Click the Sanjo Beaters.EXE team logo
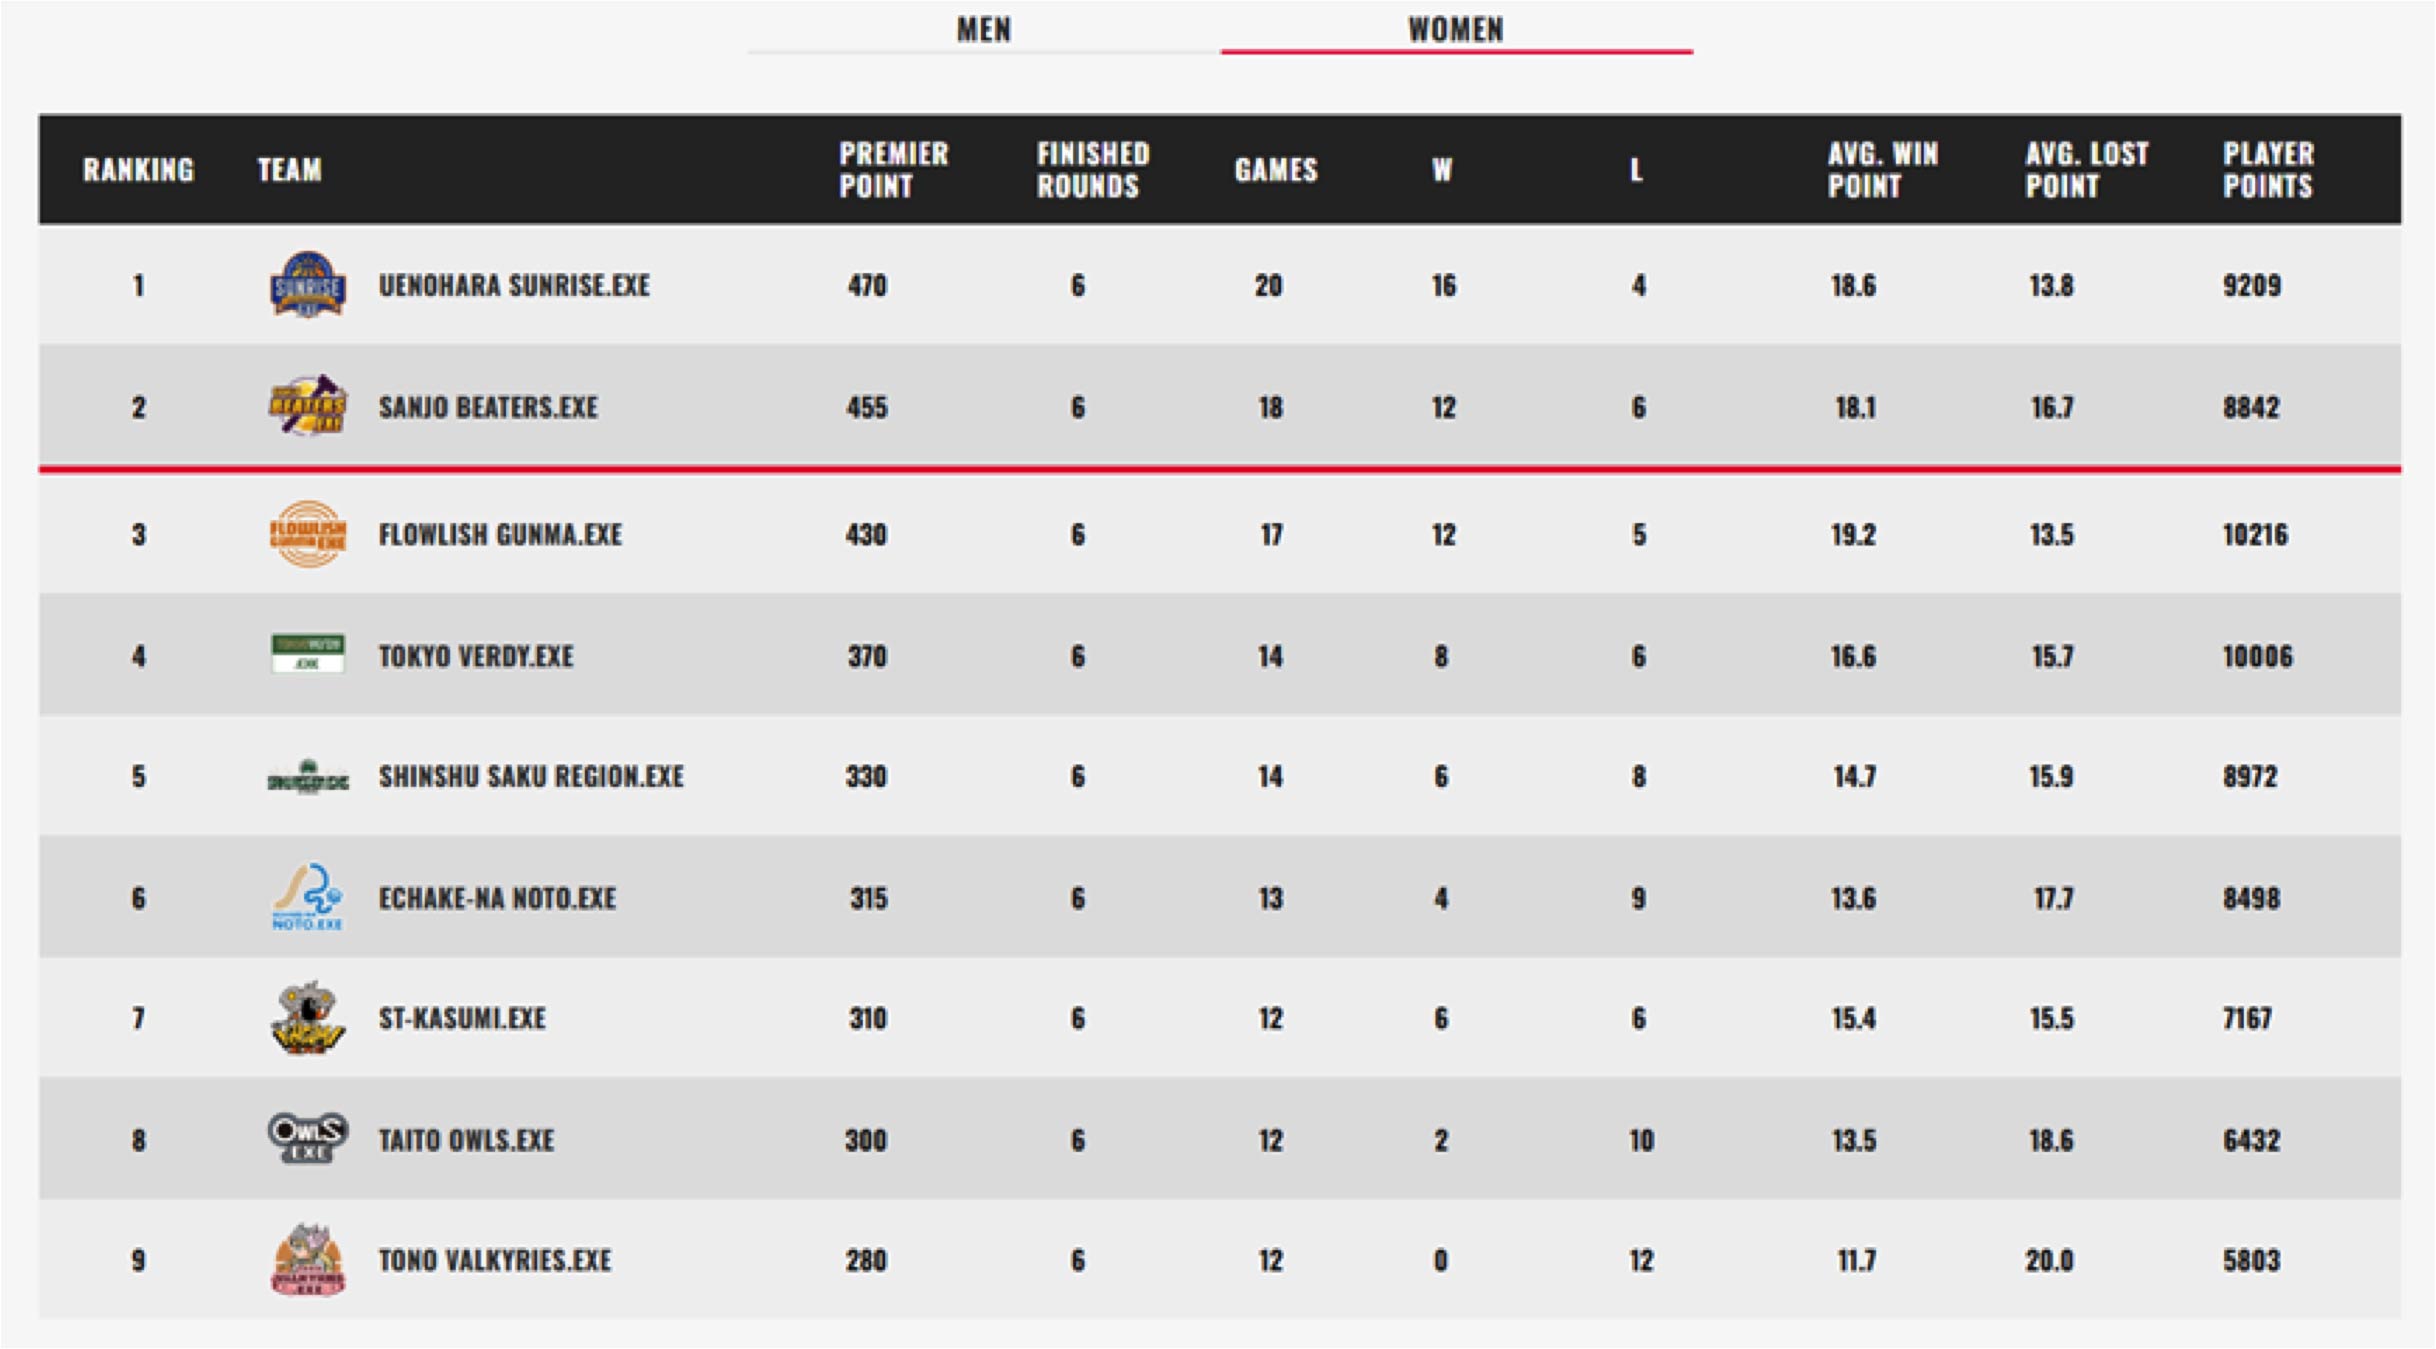The width and height of the screenshot is (2436, 1349). coord(308,406)
